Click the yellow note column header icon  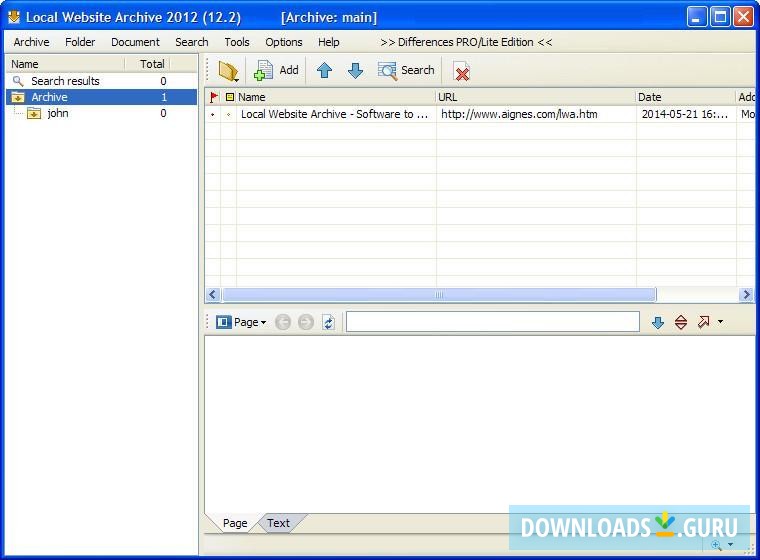[230, 97]
